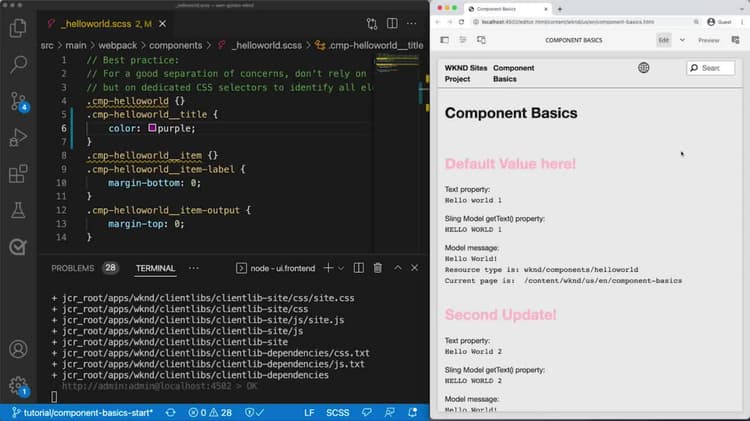
Task: Open the Explorer view in VS Code
Action: coord(18,28)
